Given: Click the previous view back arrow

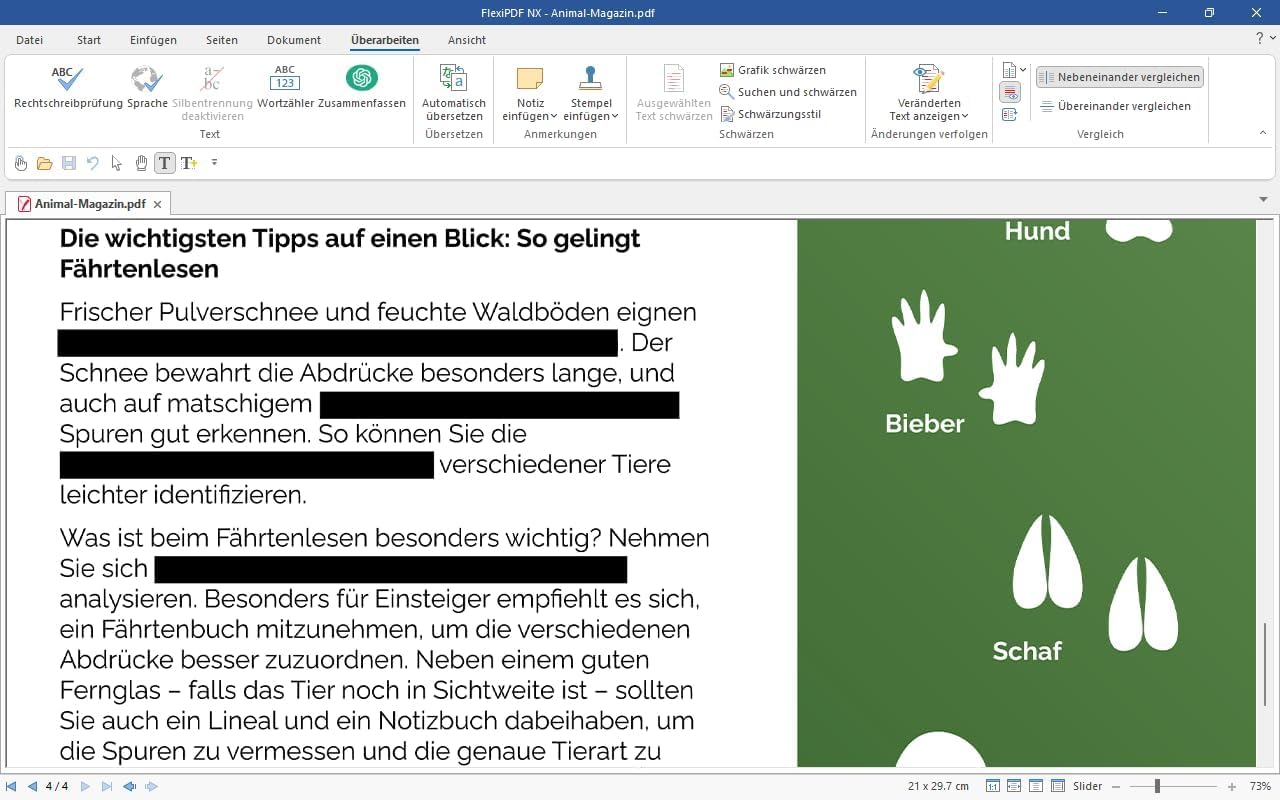Looking at the screenshot, I should 130,787.
